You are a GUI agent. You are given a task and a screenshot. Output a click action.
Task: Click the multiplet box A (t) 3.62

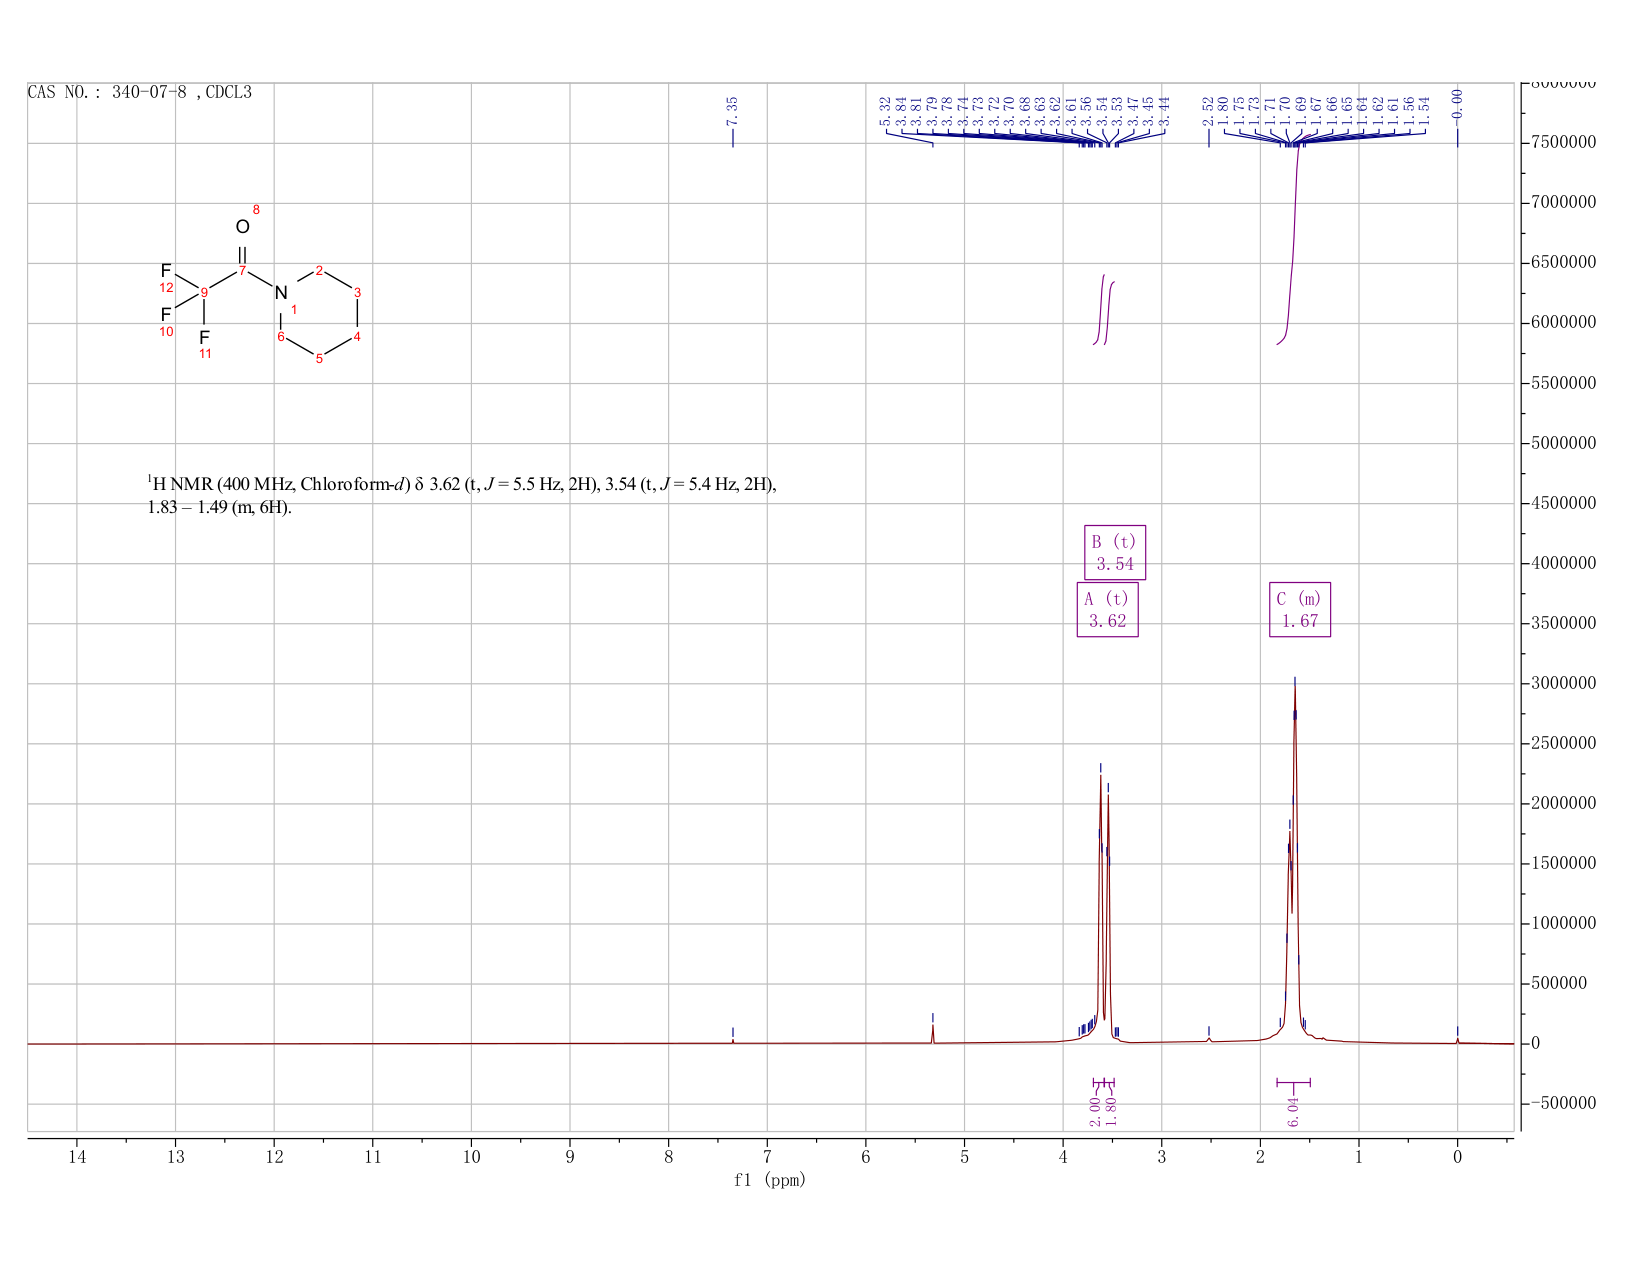coord(1107,610)
